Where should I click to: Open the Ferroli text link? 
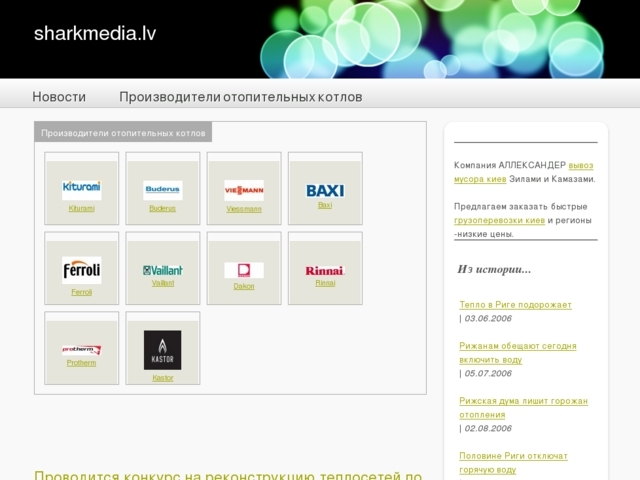[82, 292]
